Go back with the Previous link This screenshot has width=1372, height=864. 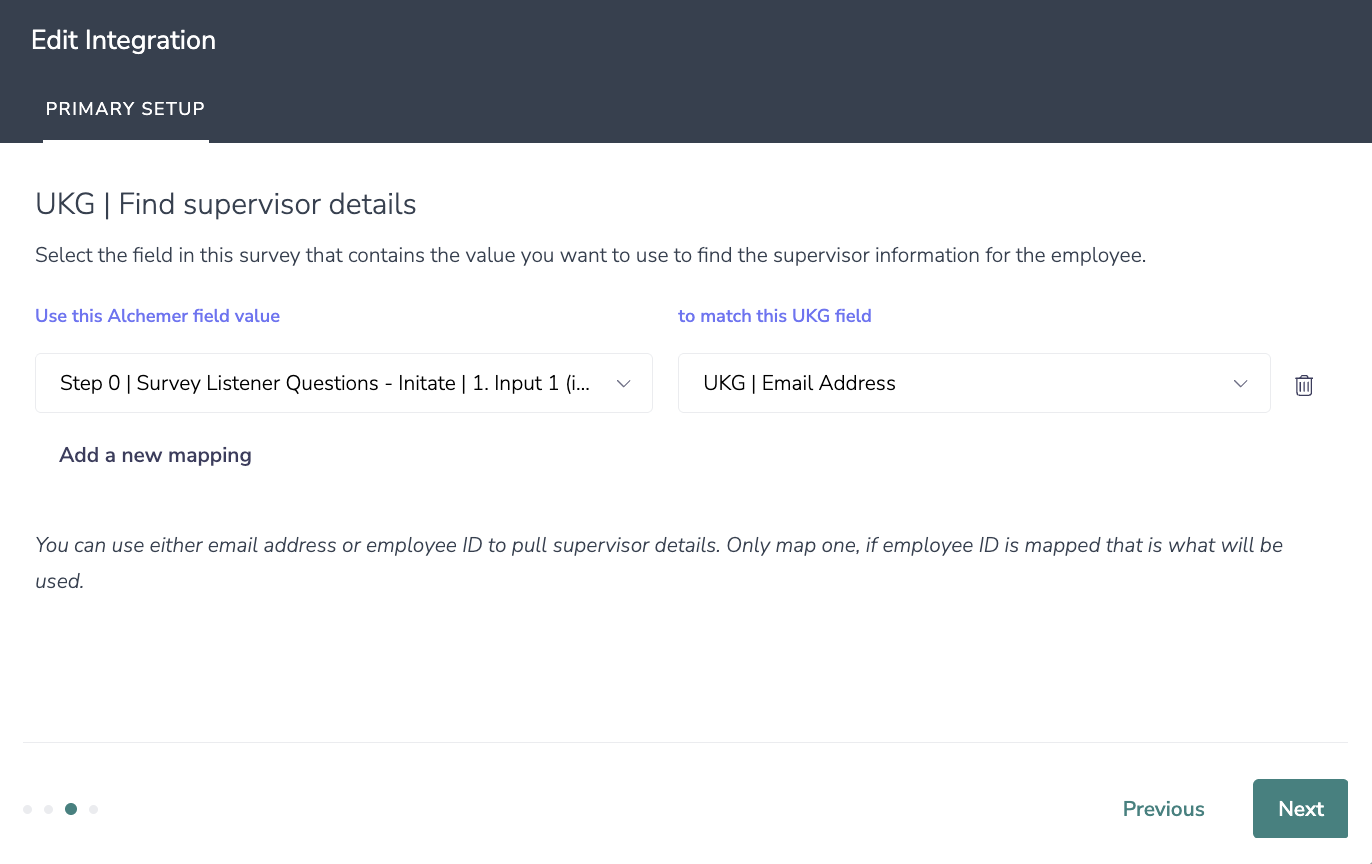(1163, 809)
